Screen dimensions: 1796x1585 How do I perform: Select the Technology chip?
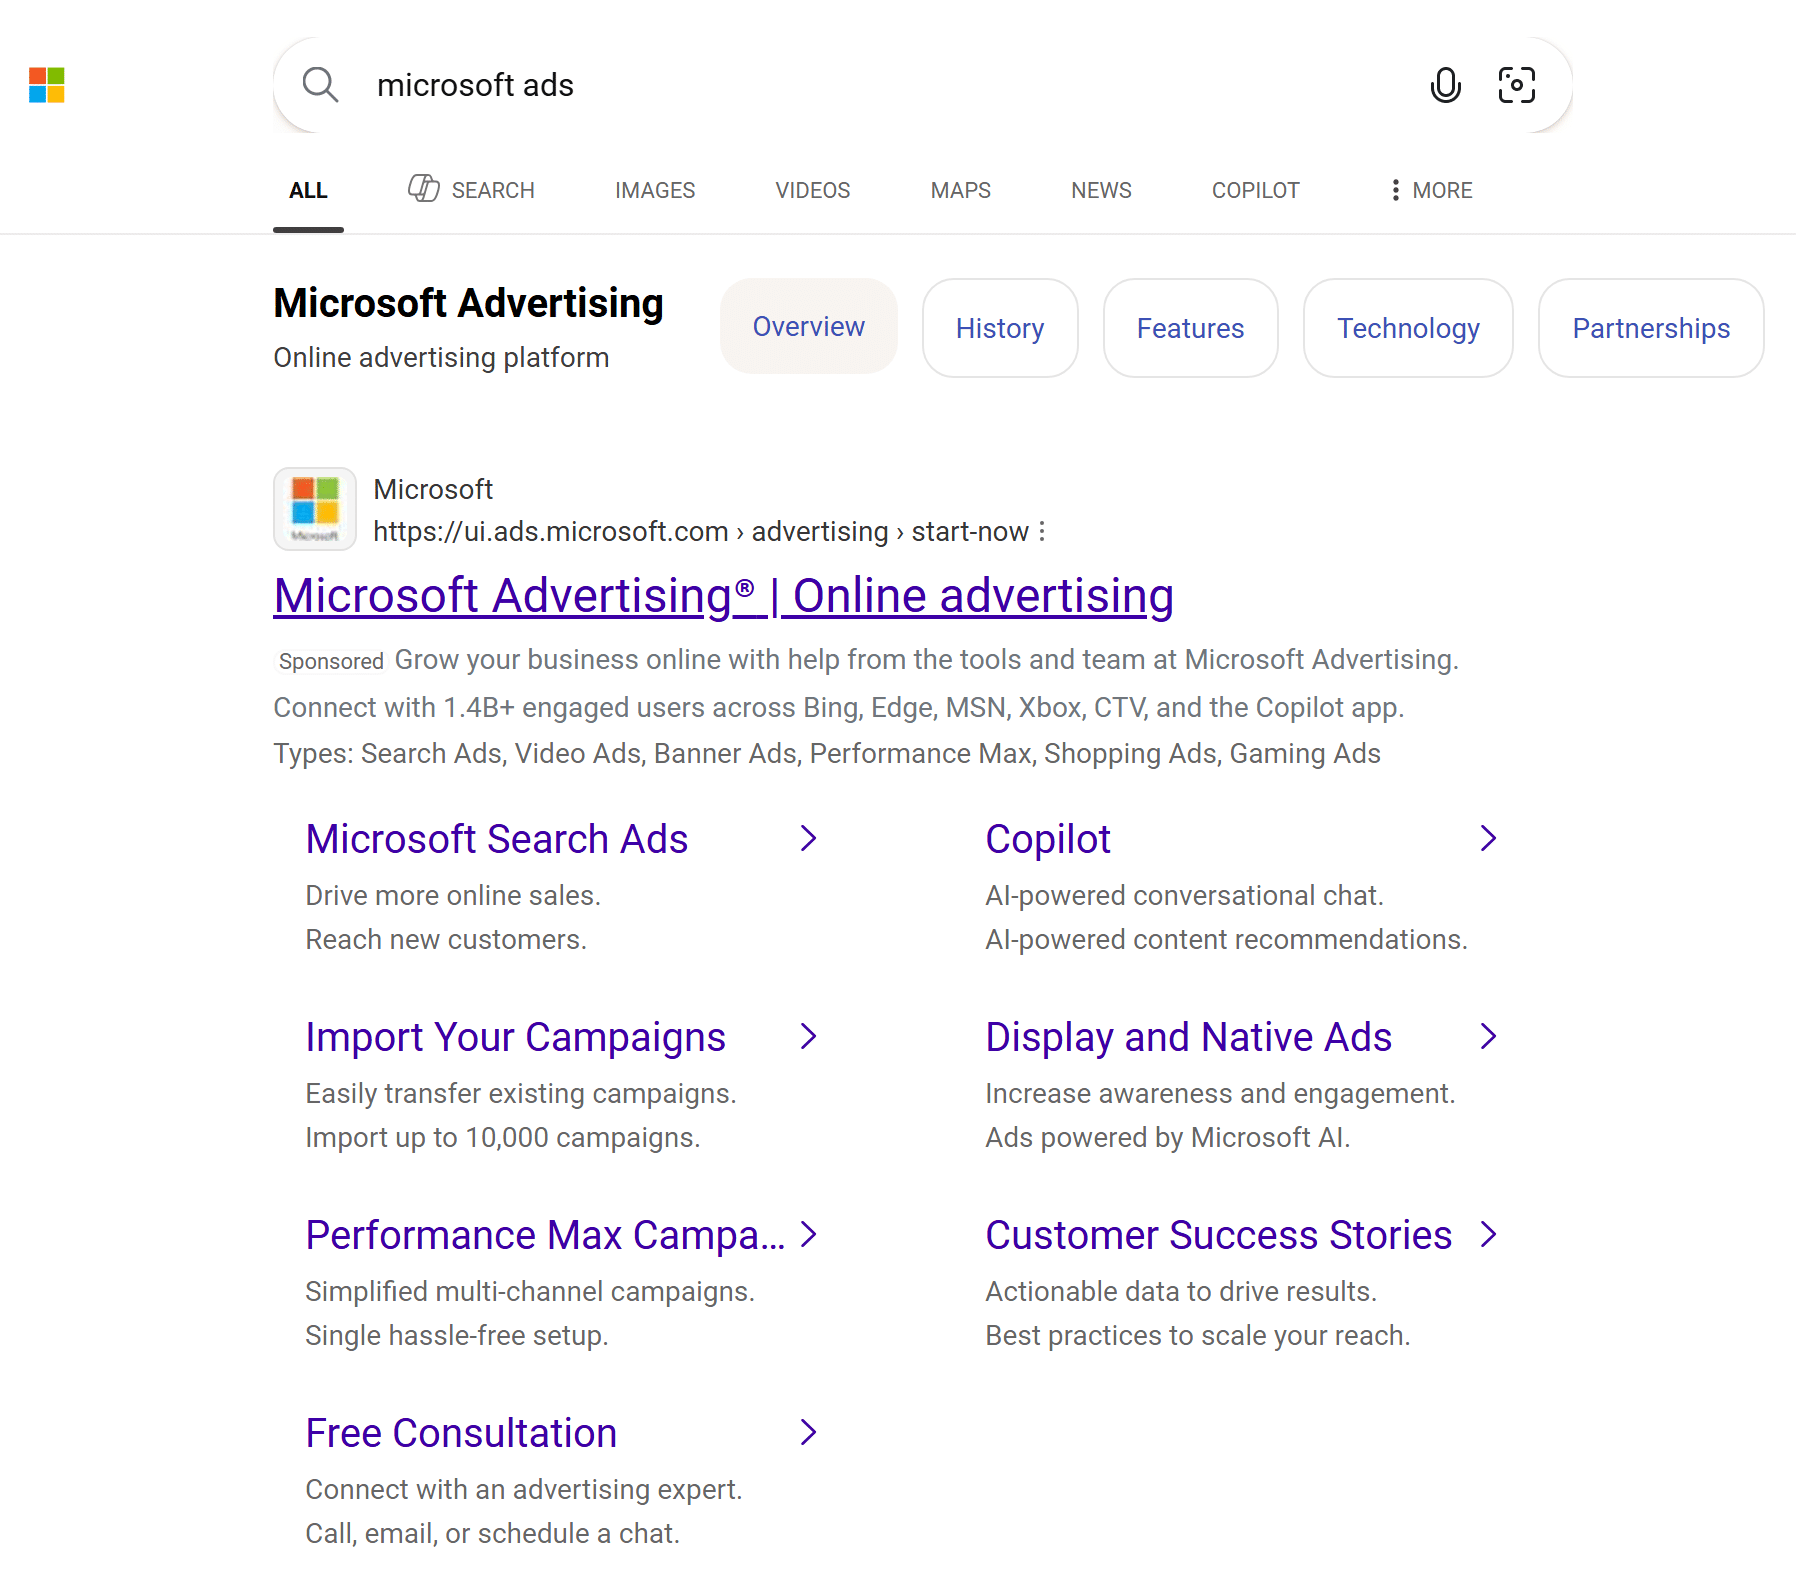point(1408,328)
